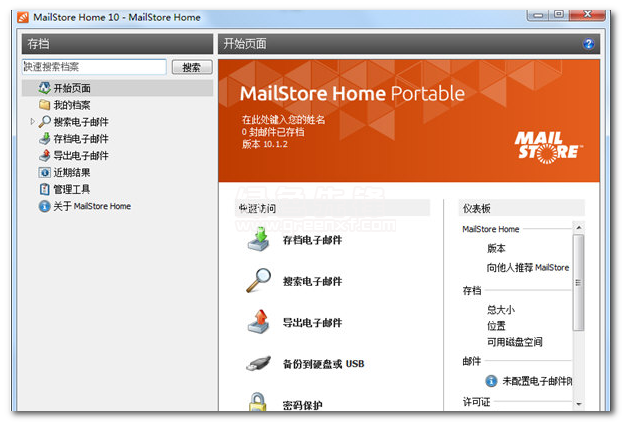Viewport: 622px width, 422px height.
Task: Click the 未配置电子邮件 notice text
Action: point(537,381)
